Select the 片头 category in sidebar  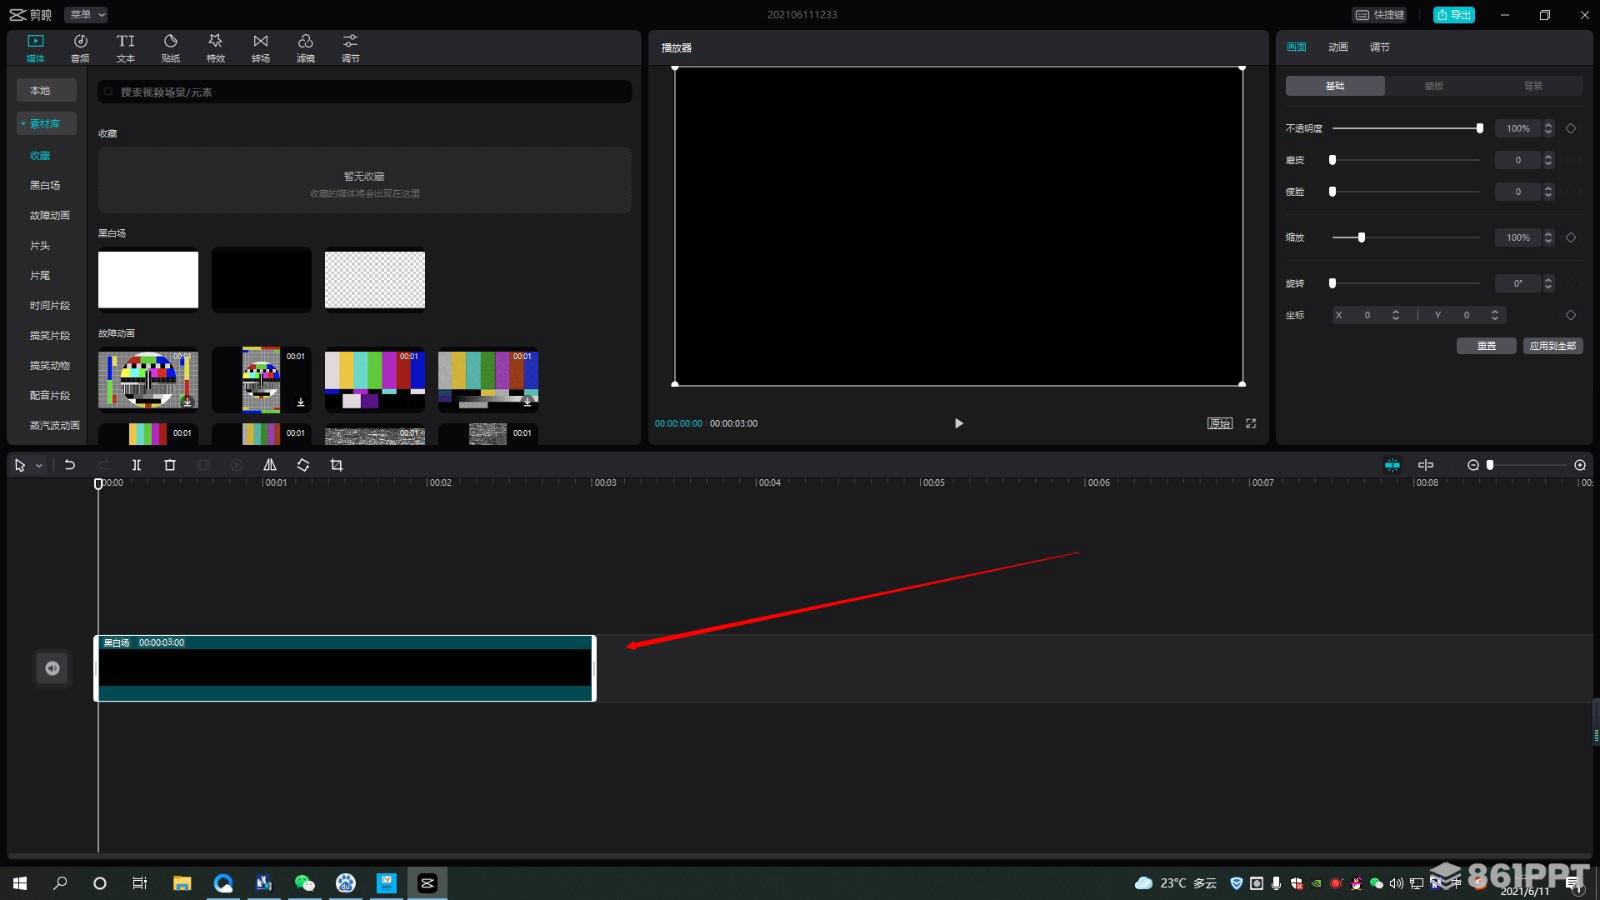click(40, 245)
